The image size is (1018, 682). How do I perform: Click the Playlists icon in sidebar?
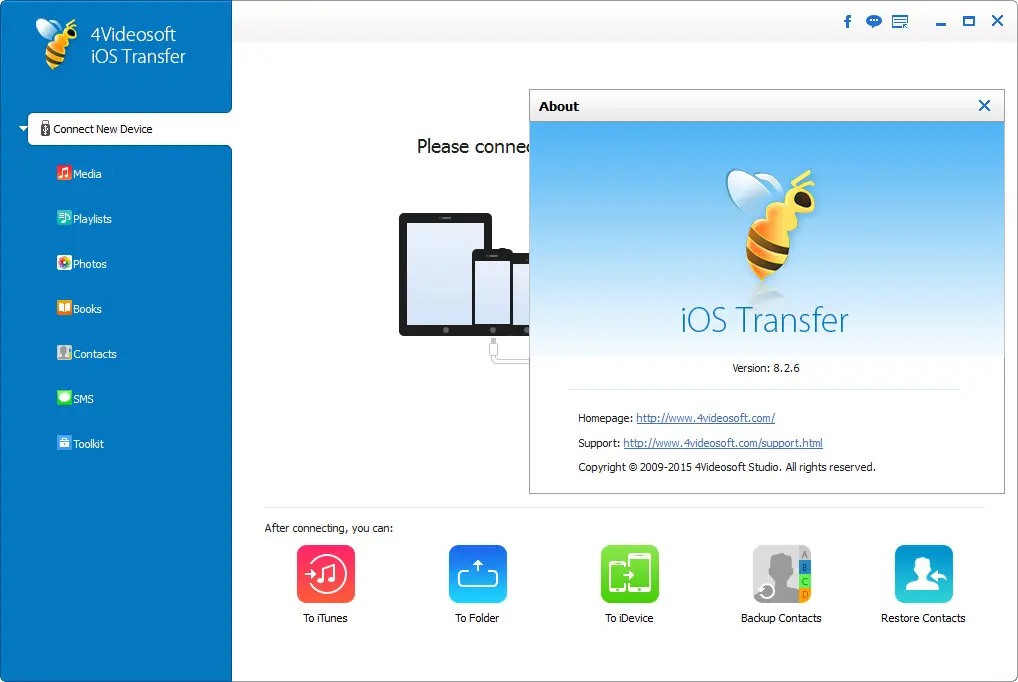[x=64, y=218]
